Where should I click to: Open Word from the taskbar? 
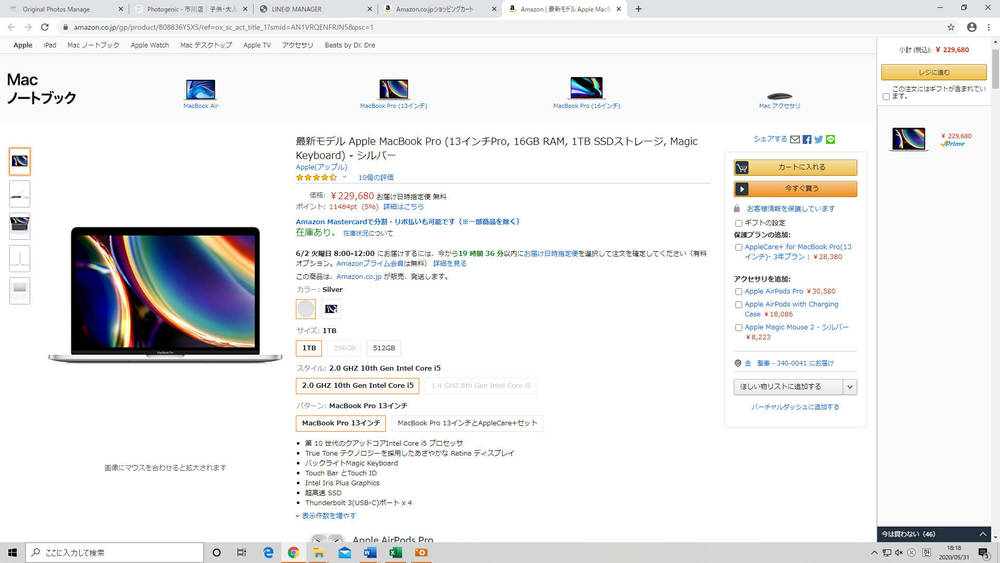point(370,552)
